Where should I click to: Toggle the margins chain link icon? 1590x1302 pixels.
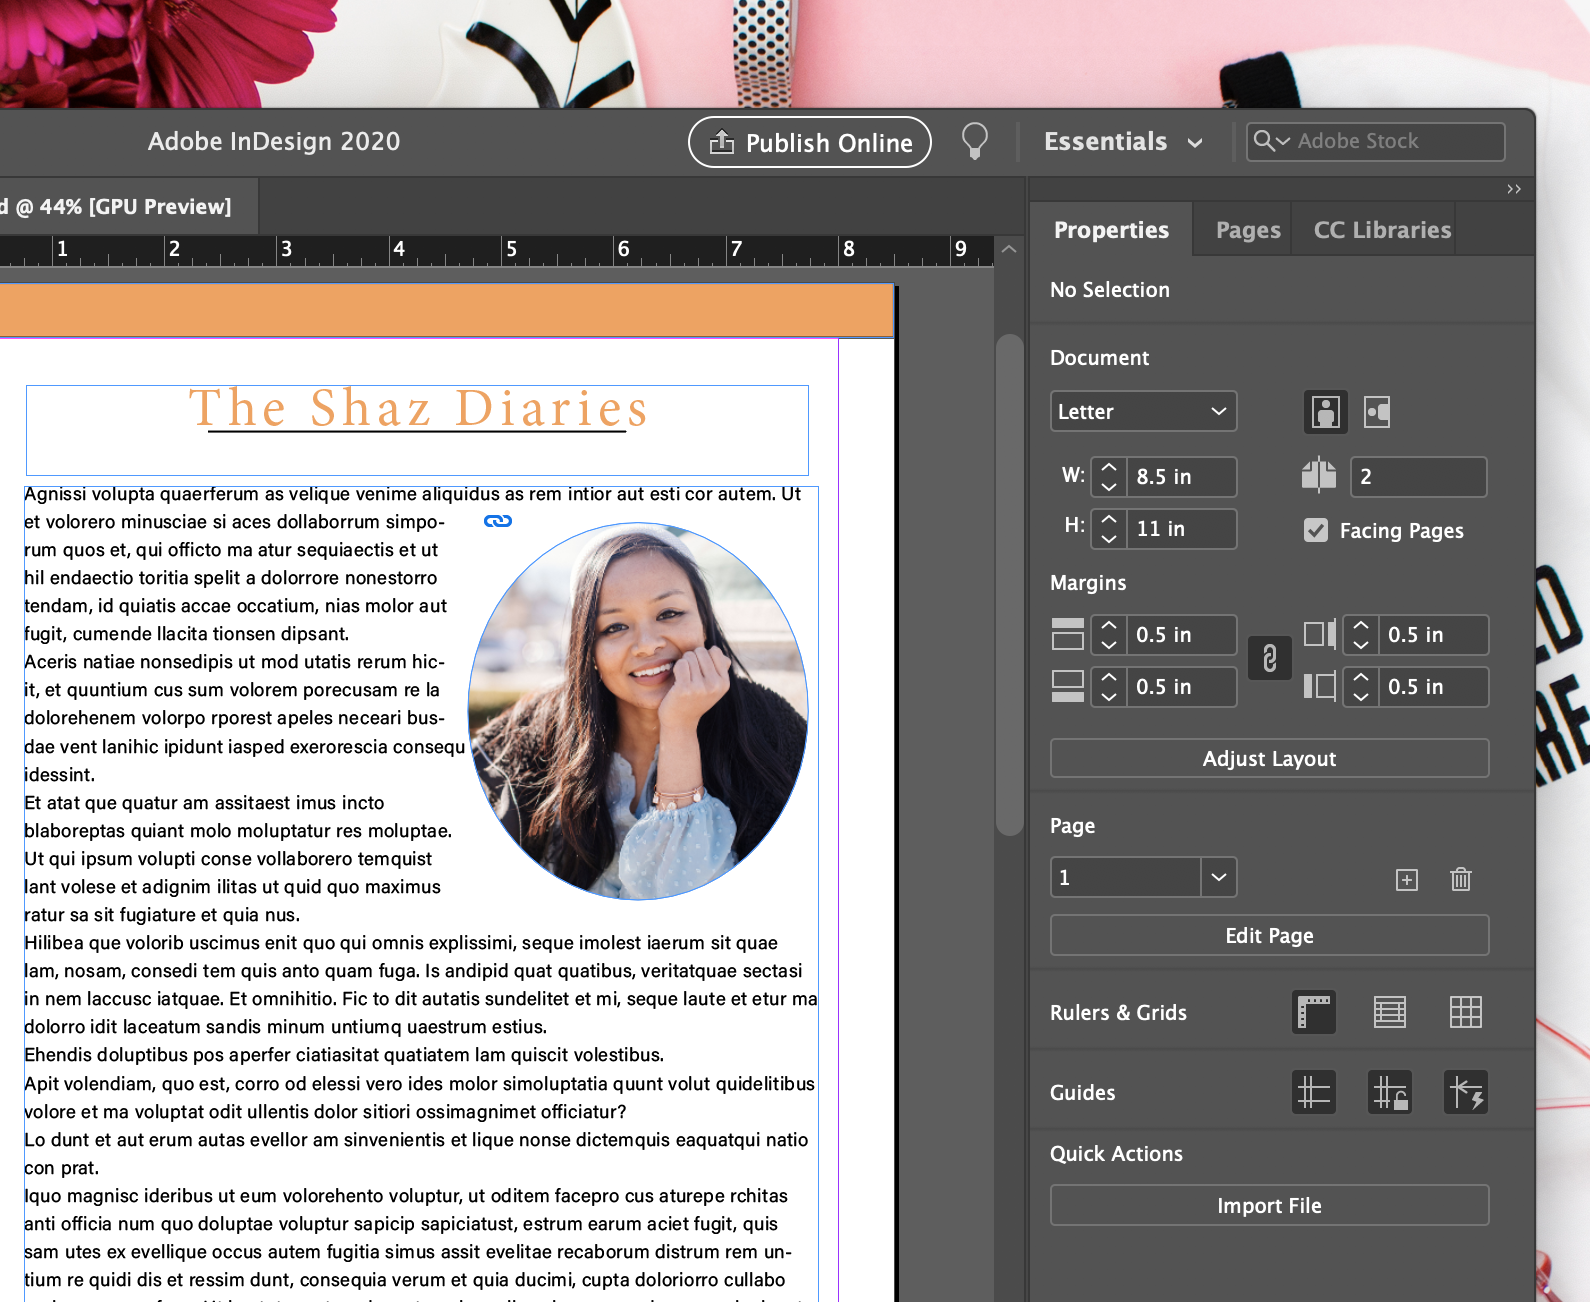coord(1270,659)
